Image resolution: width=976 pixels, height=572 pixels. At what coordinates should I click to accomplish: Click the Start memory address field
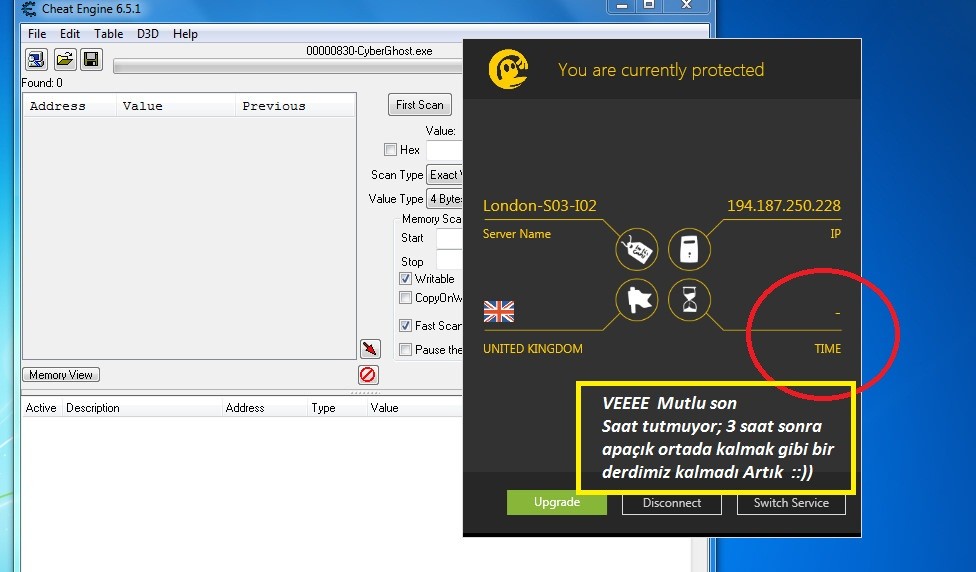[449, 238]
